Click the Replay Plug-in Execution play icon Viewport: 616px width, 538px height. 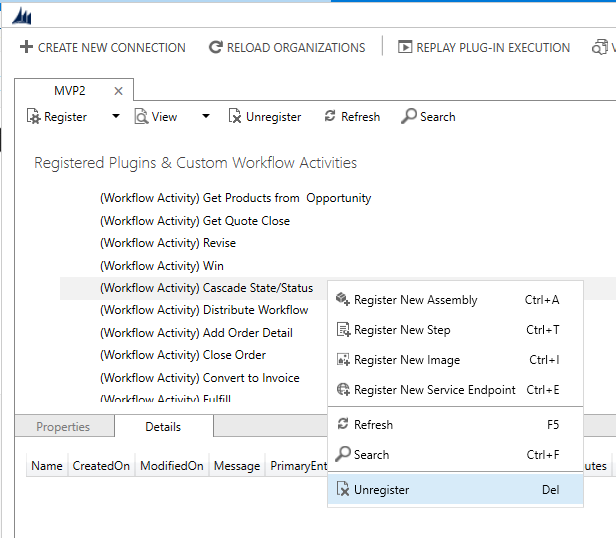point(405,47)
